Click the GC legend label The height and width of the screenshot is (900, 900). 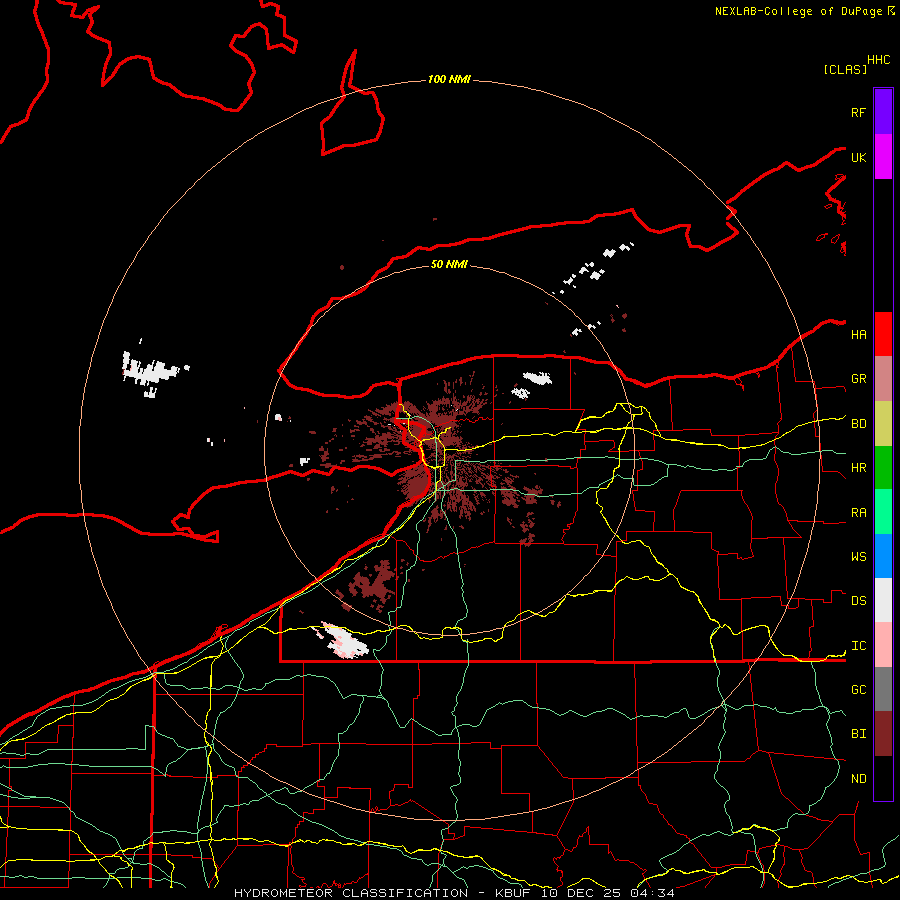pyautogui.click(x=859, y=690)
